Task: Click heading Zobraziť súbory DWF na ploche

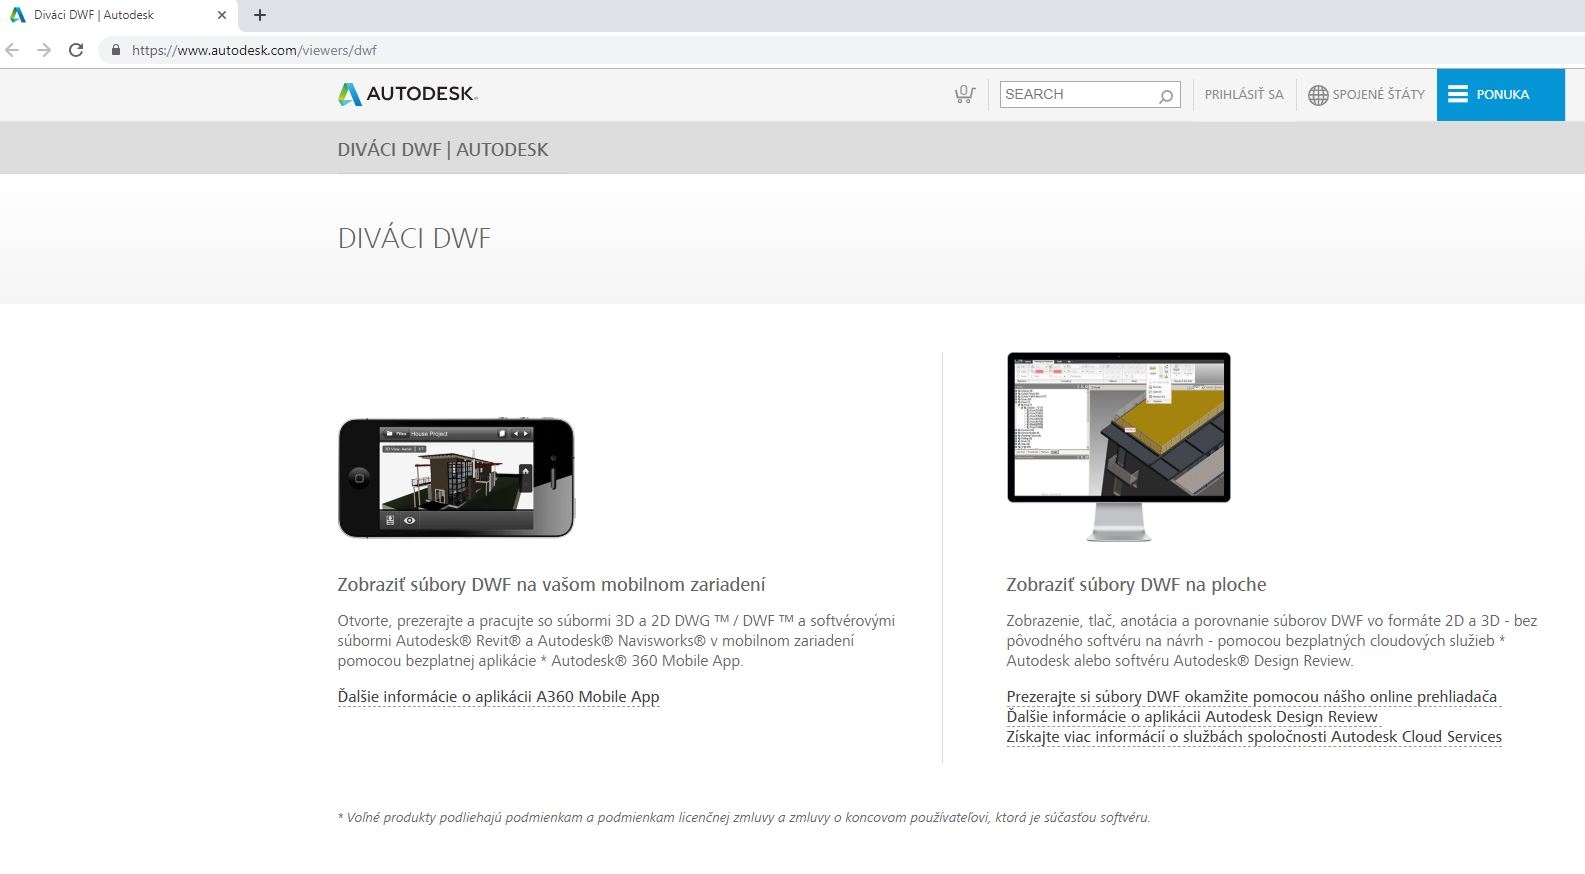Action: tap(1136, 585)
